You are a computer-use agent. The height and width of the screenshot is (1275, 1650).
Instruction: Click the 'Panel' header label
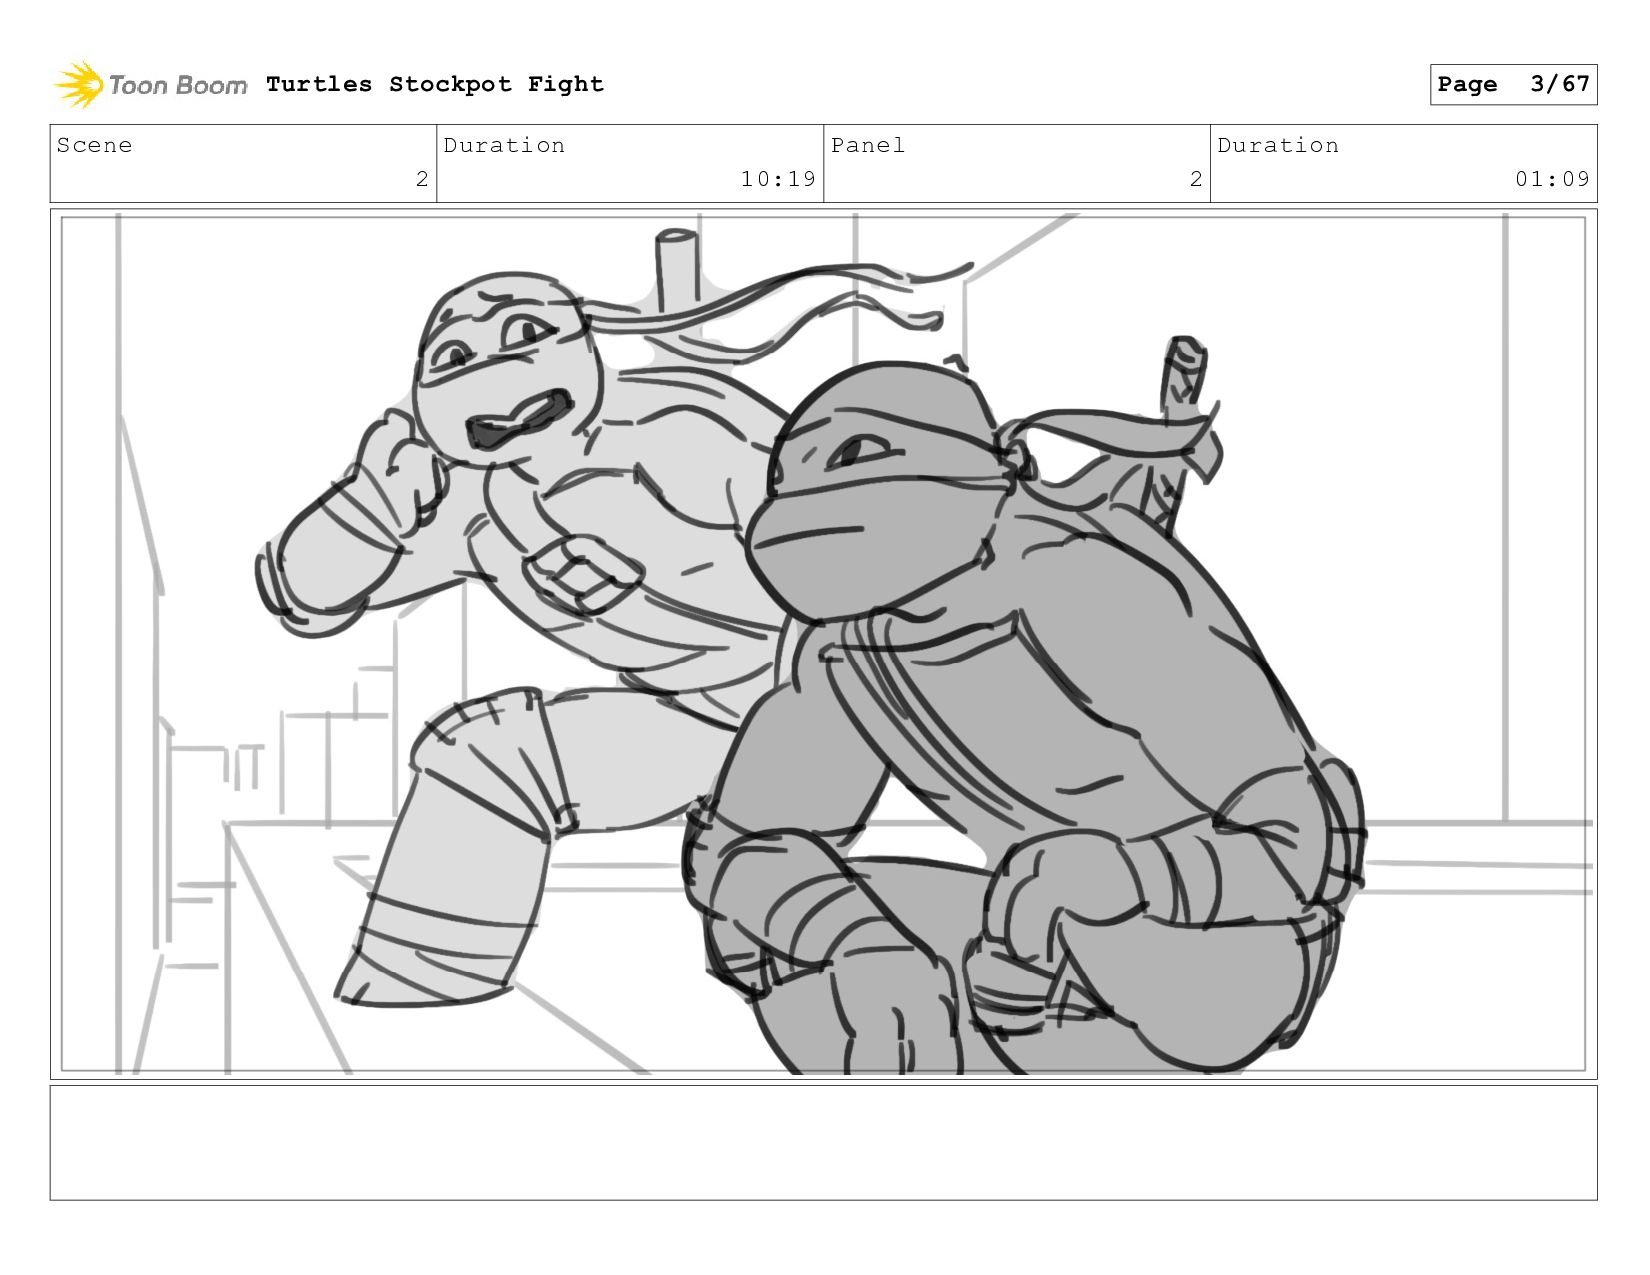[x=868, y=145]
